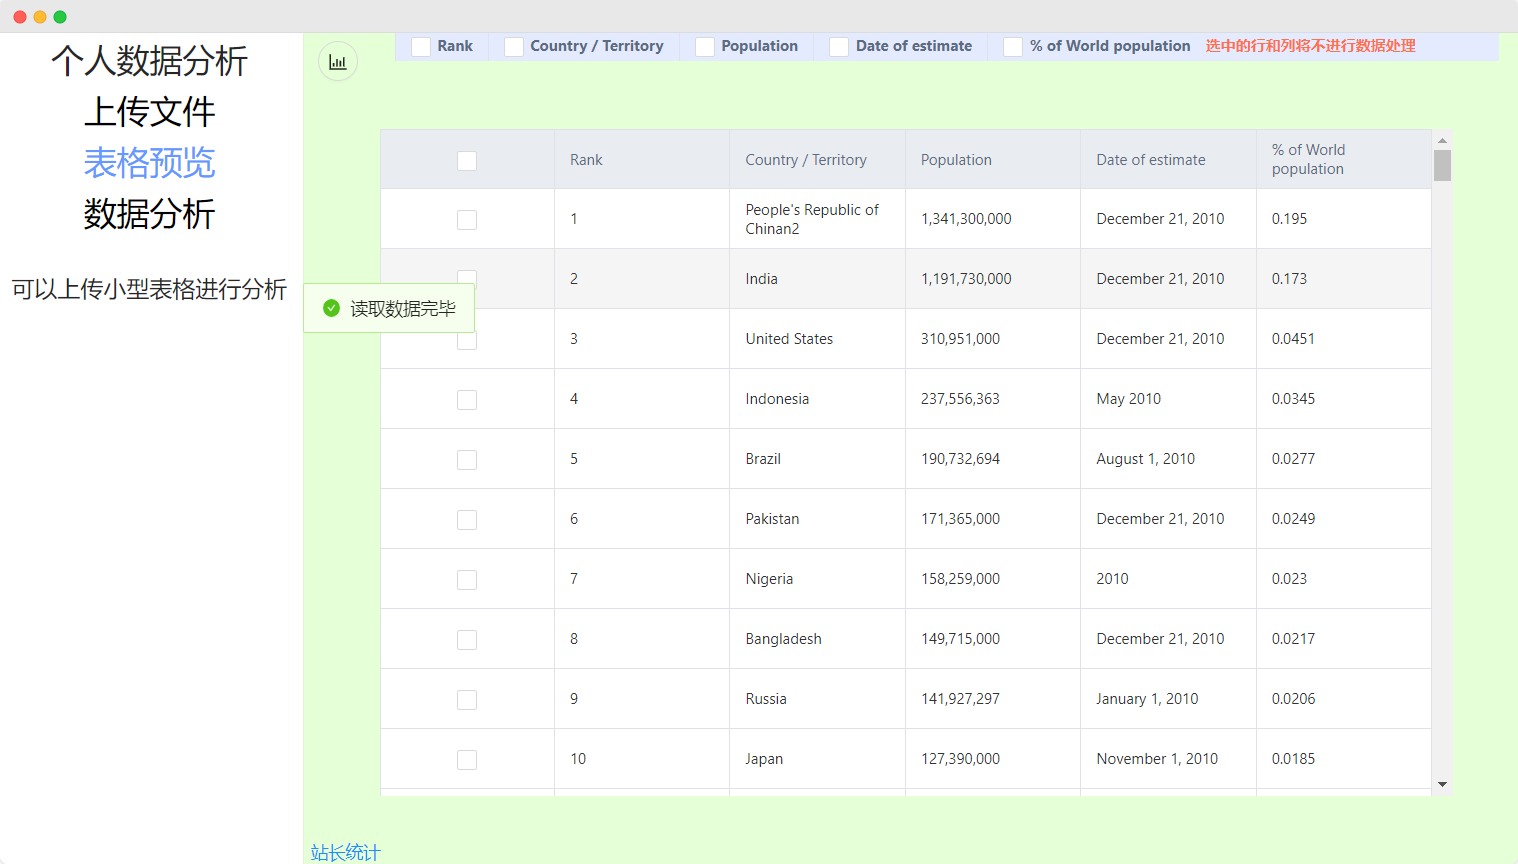Click the 190,732,694 population cell
1518x864 pixels.
pos(993,459)
